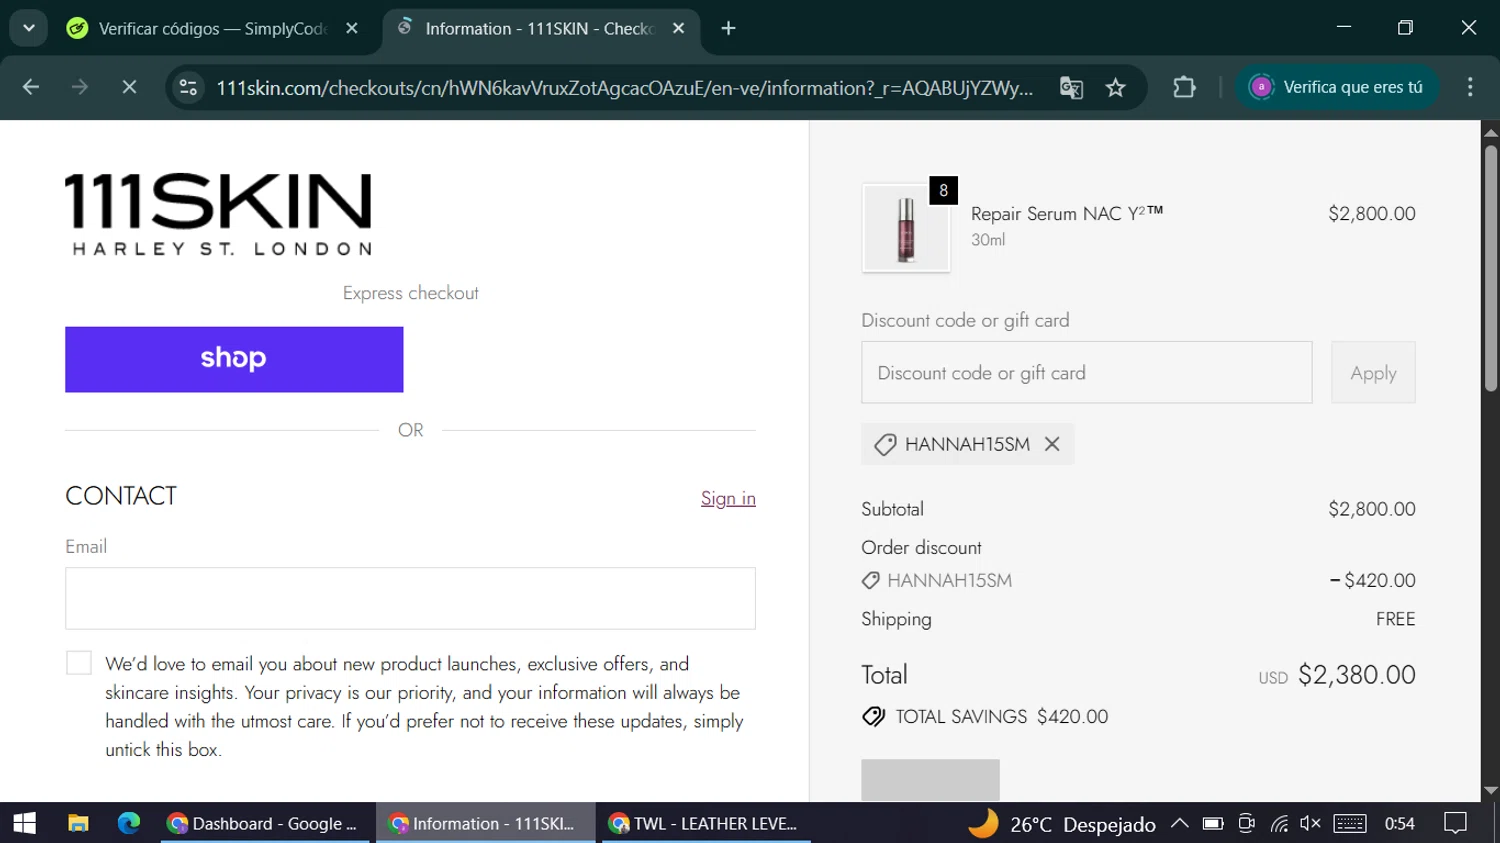
Task: Click the muted volume speaker icon
Action: [x=1310, y=824]
